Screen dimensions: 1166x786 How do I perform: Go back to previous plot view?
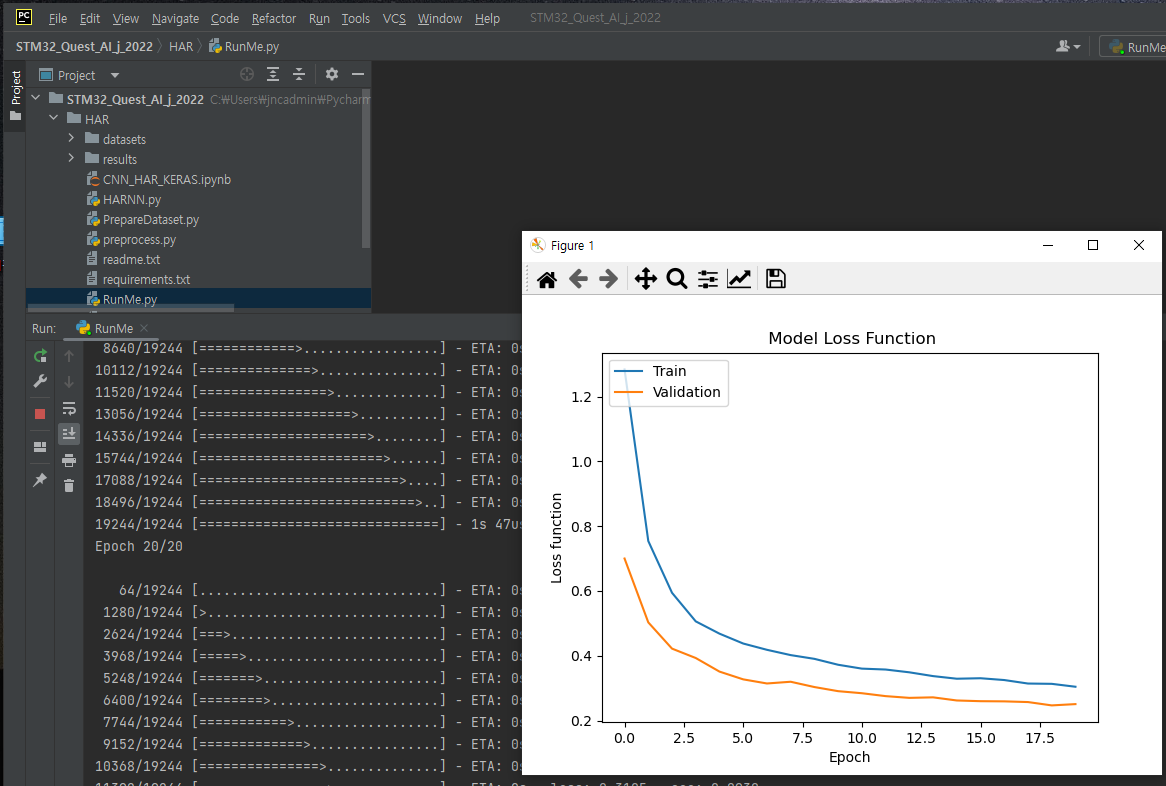(578, 279)
